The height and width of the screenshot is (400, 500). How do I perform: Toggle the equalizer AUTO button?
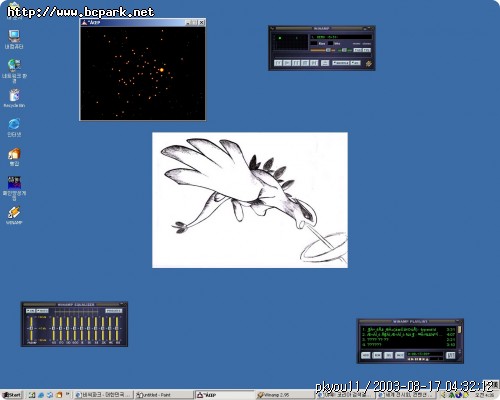tap(42, 311)
